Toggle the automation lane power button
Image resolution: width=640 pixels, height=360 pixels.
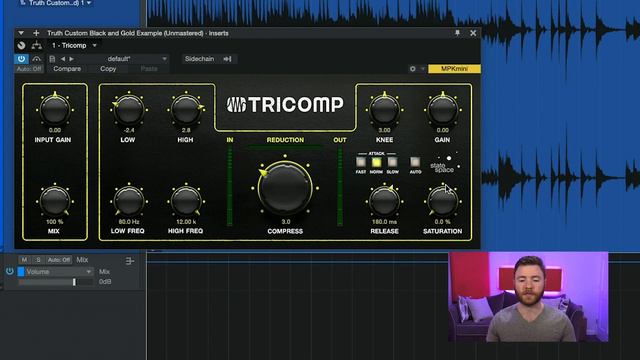pyautogui.click(x=9, y=271)
